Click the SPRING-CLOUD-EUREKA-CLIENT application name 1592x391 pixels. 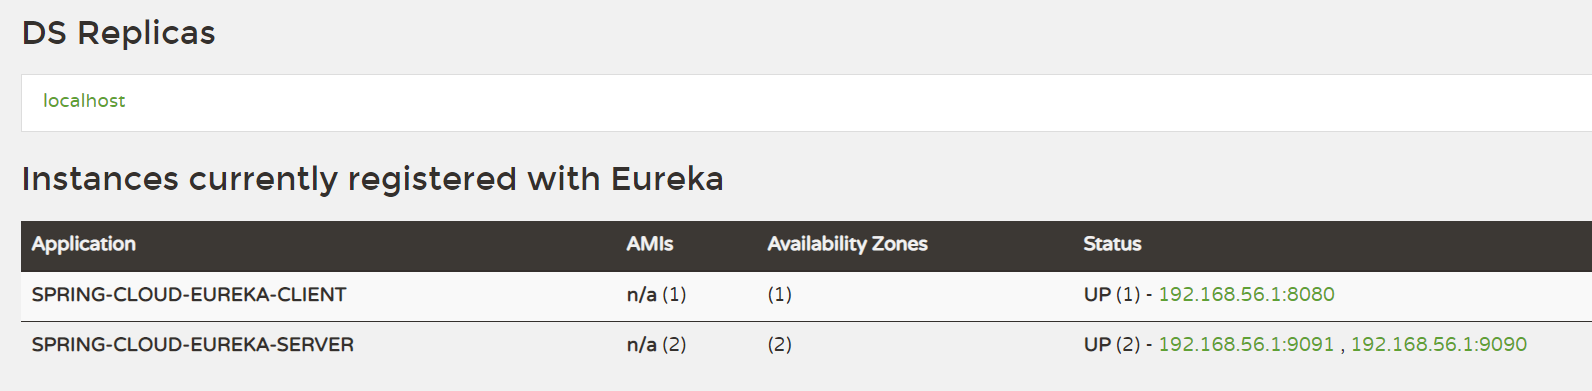point(189,294)
